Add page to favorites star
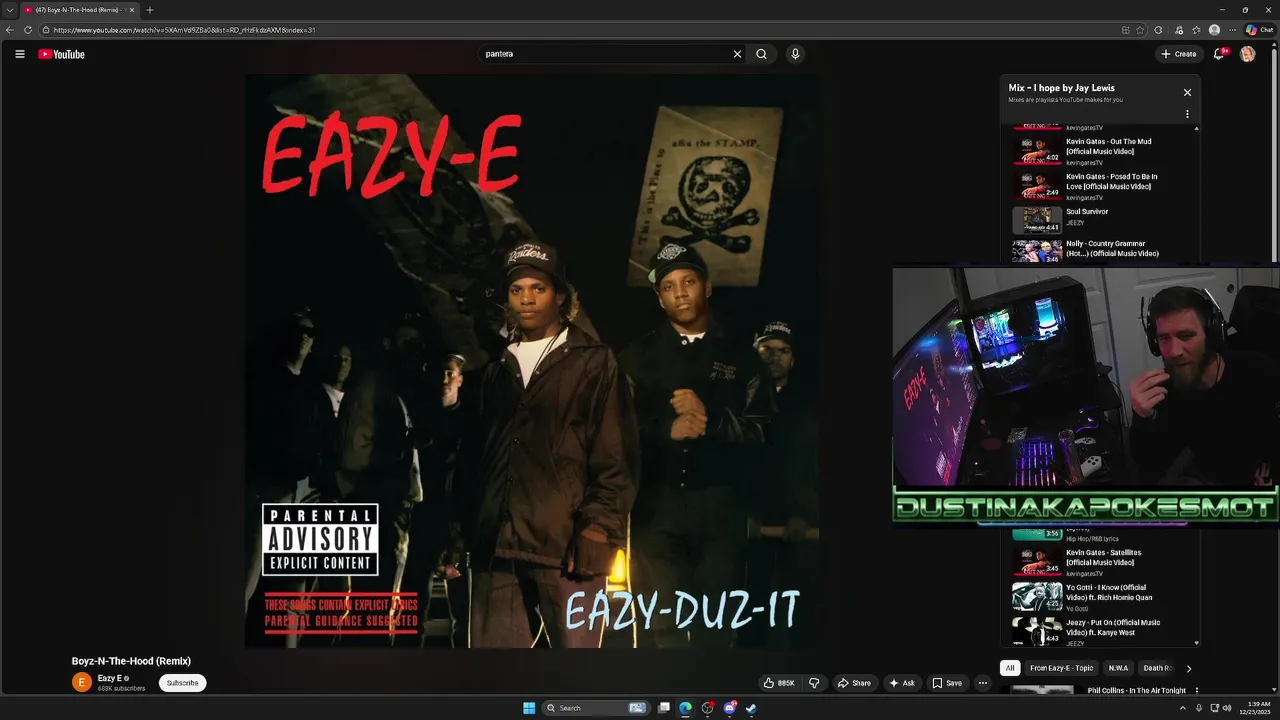The height and width of the screenshot is (720, 1280). (1141, 30)
